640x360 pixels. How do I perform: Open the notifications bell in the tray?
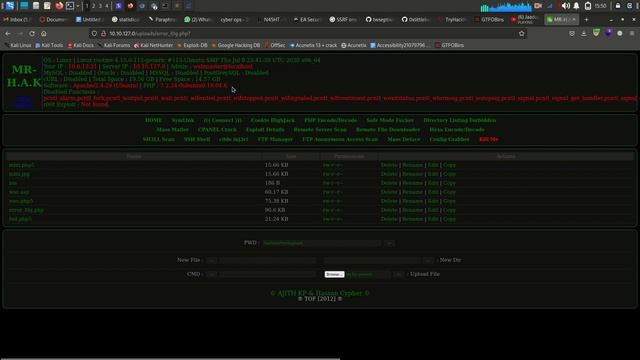pos(576,6)
